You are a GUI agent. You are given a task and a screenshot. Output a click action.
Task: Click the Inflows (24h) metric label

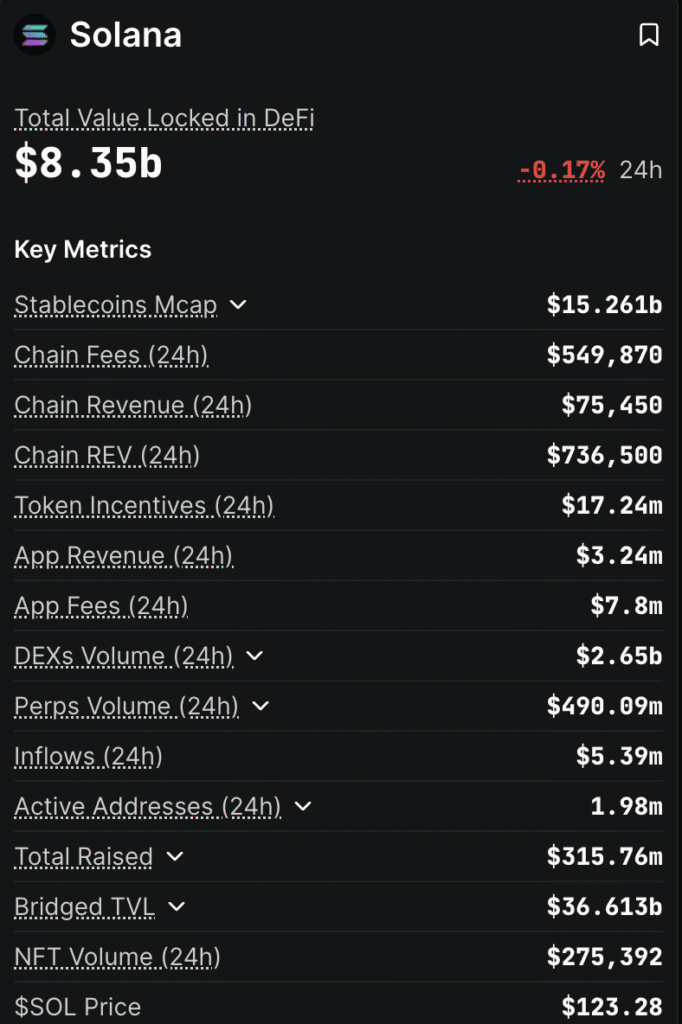88,756
